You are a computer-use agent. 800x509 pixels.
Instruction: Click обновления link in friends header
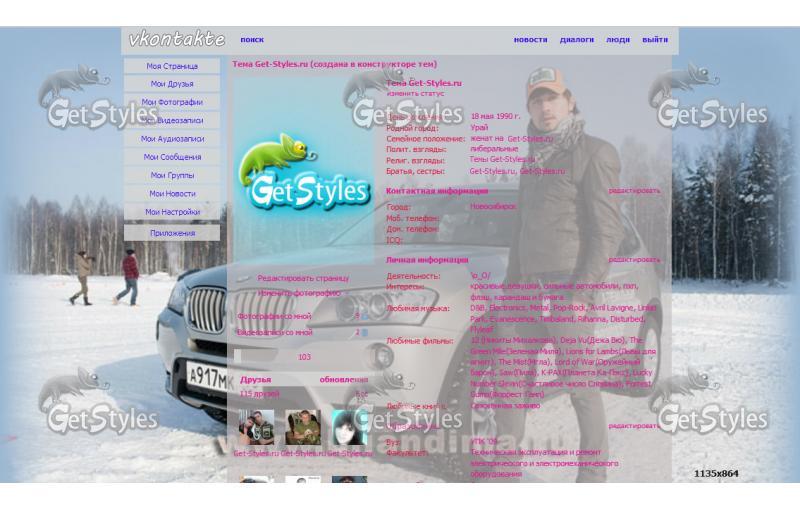(x=343, y=379)
